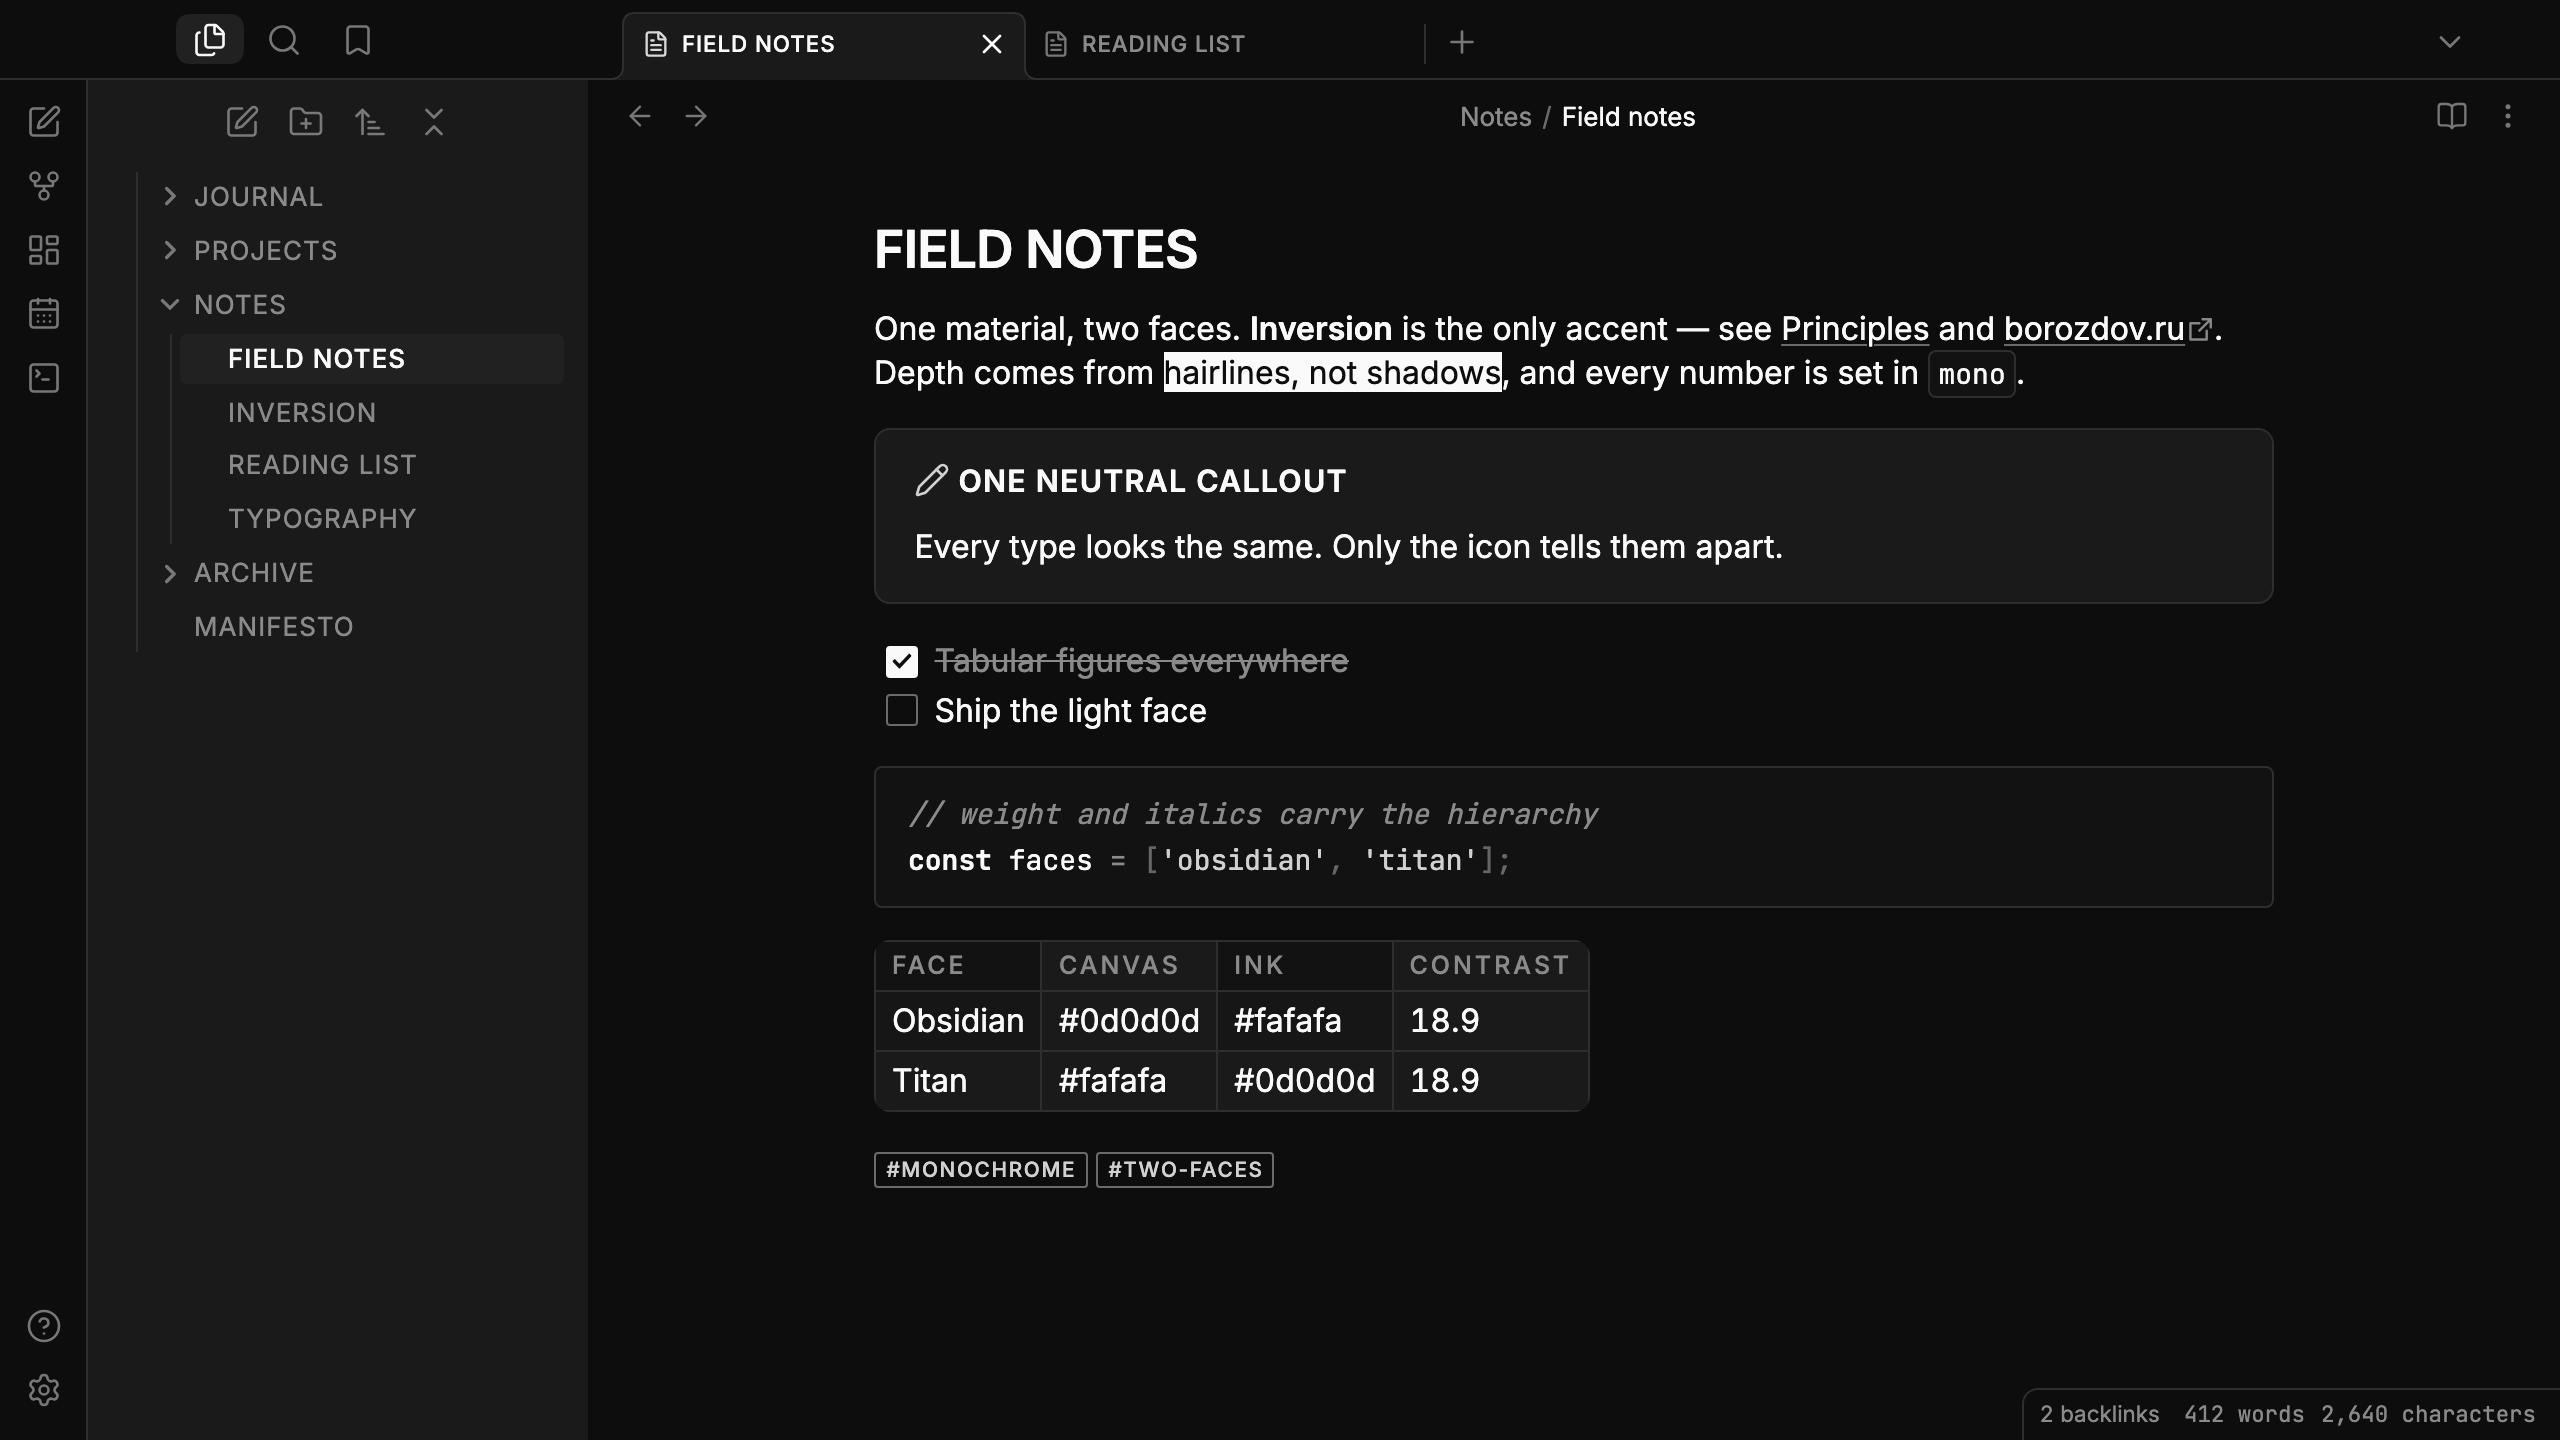
Task: Expand the PROJECTS folder
Action: (170, 251)
